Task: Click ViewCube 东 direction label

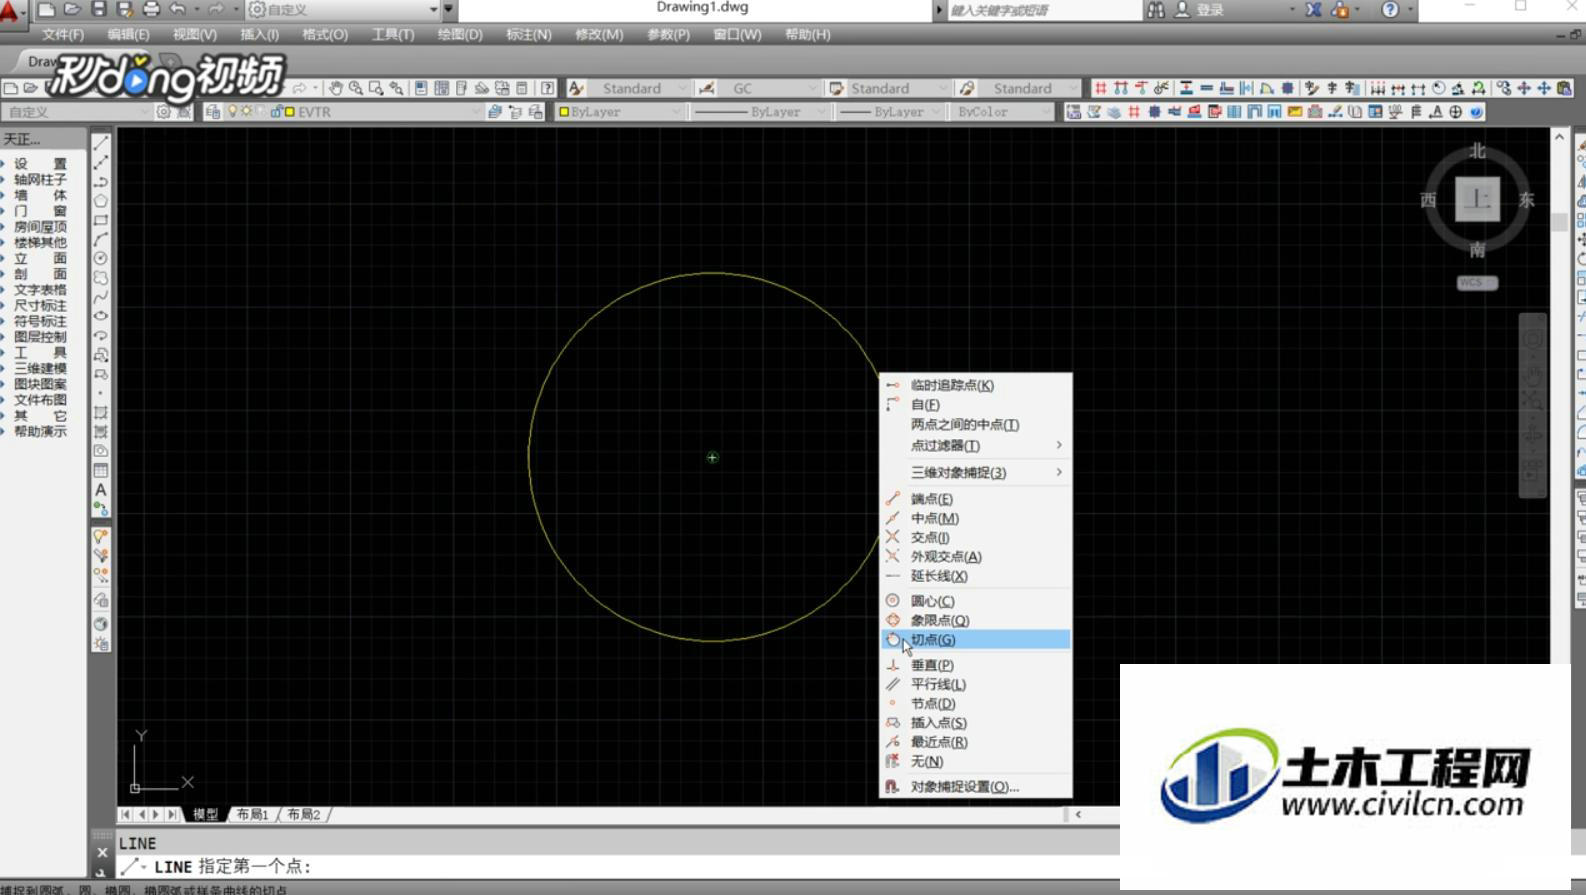Action: point(1526,200)
